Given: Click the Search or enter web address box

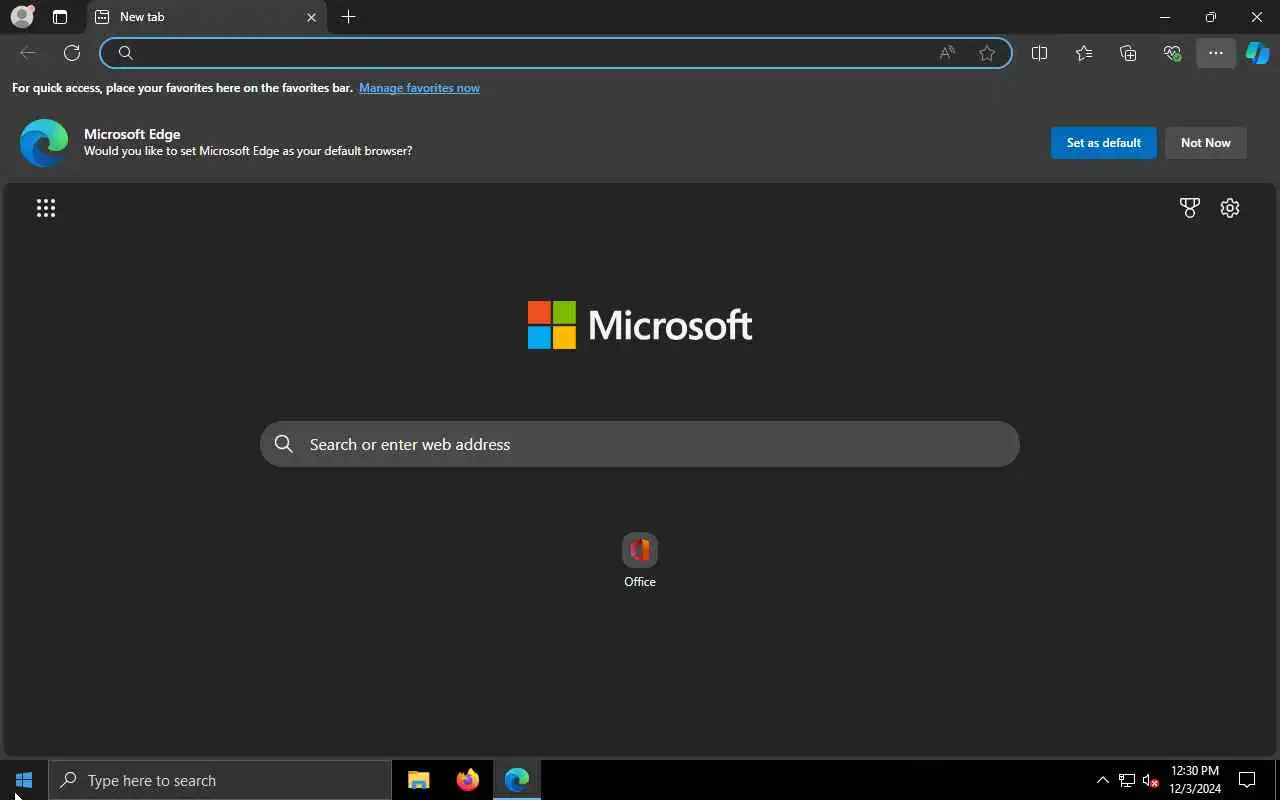Looking at the screenshot, I should pos(640,444).
